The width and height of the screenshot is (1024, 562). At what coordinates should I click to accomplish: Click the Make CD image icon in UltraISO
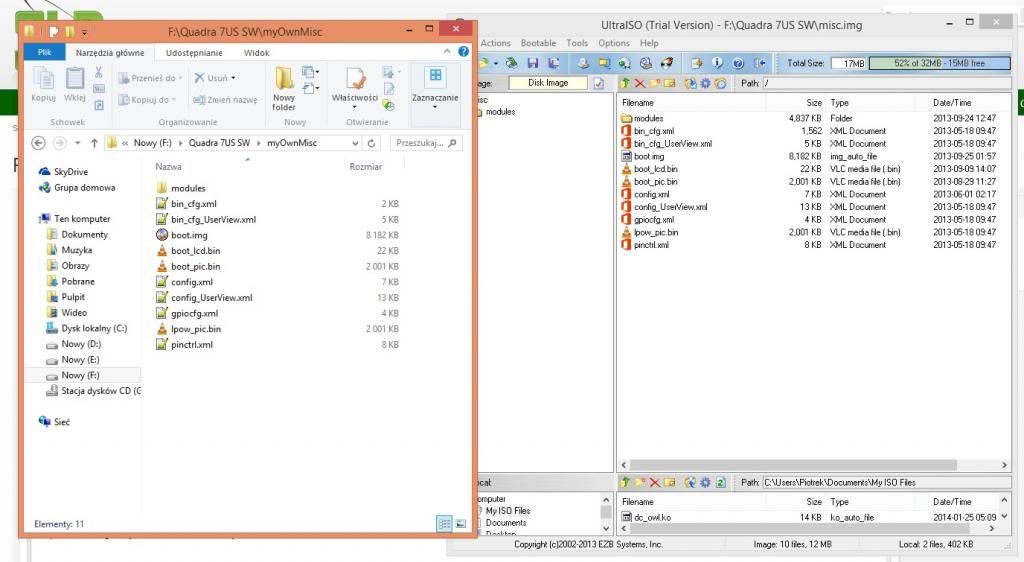pyautogui.click(x=583, y=63)
